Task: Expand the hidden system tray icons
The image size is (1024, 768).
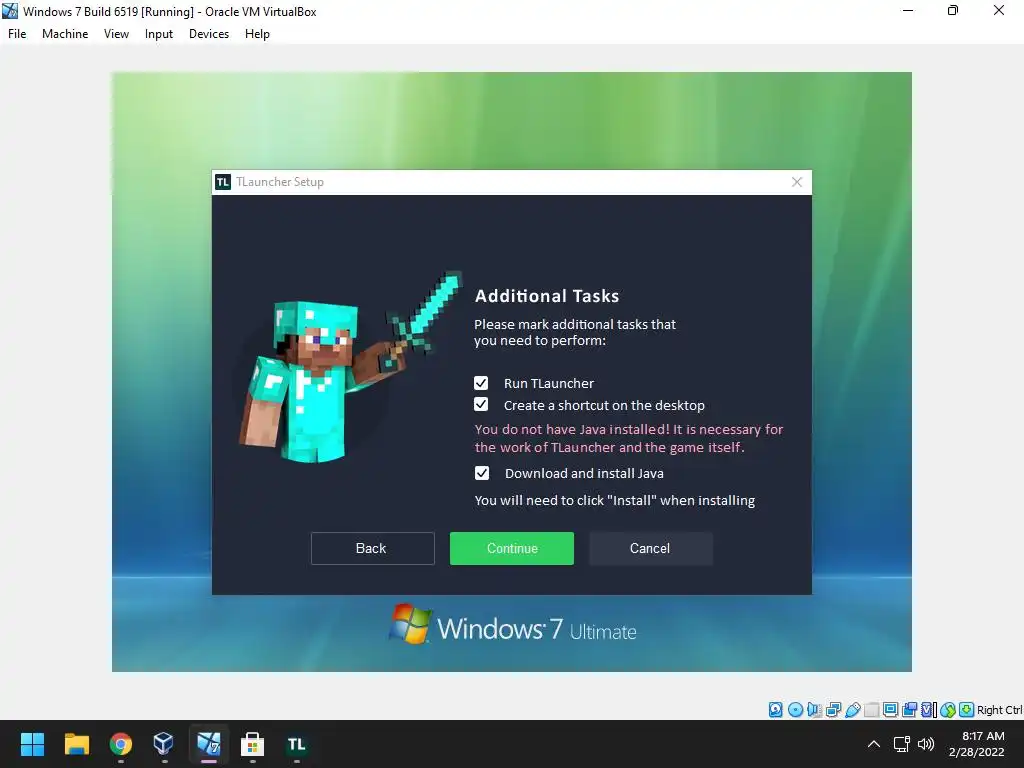Action: pos(874,744)
